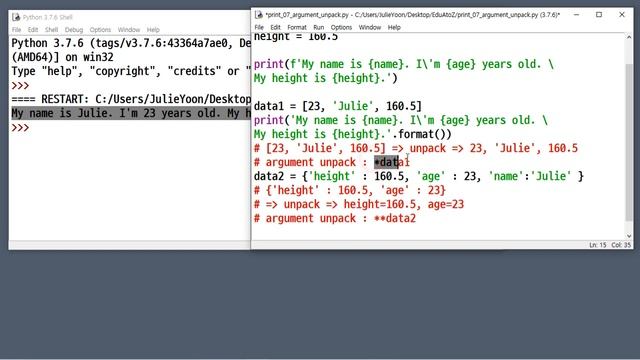This screenshot has width=640, height=360.
Task: Click the '# => unpack => height=160.5, age=23' comment
Action: pos(359,204)
